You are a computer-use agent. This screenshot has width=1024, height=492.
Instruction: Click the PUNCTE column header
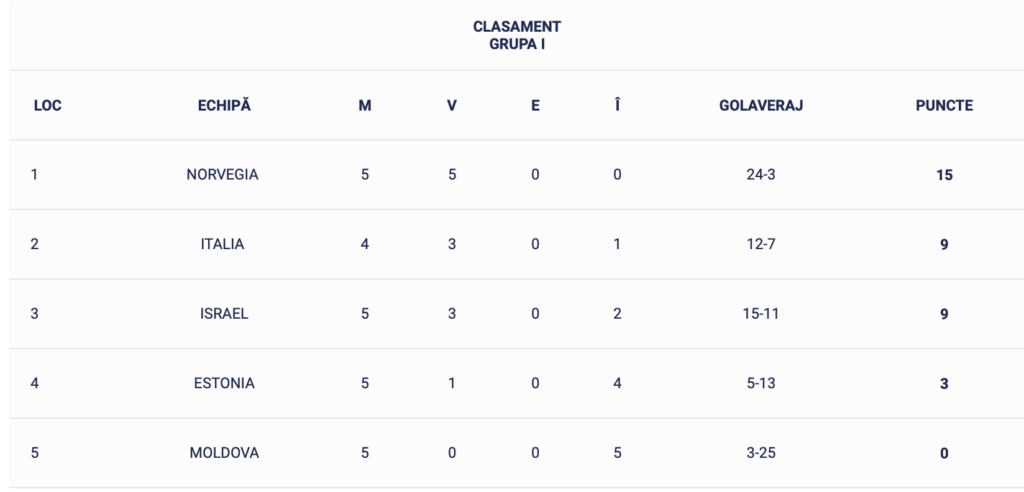944,106
